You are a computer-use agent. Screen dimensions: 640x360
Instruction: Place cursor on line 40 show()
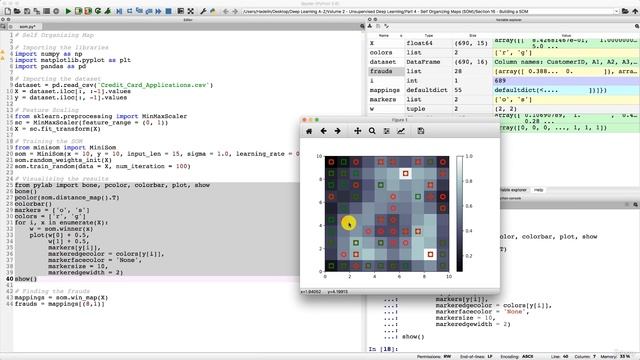pyautogui.click(x=26, y=279)
